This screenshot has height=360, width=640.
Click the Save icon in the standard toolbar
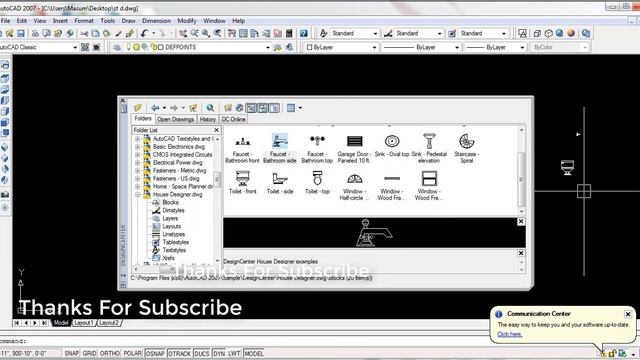tap(21, 33)
